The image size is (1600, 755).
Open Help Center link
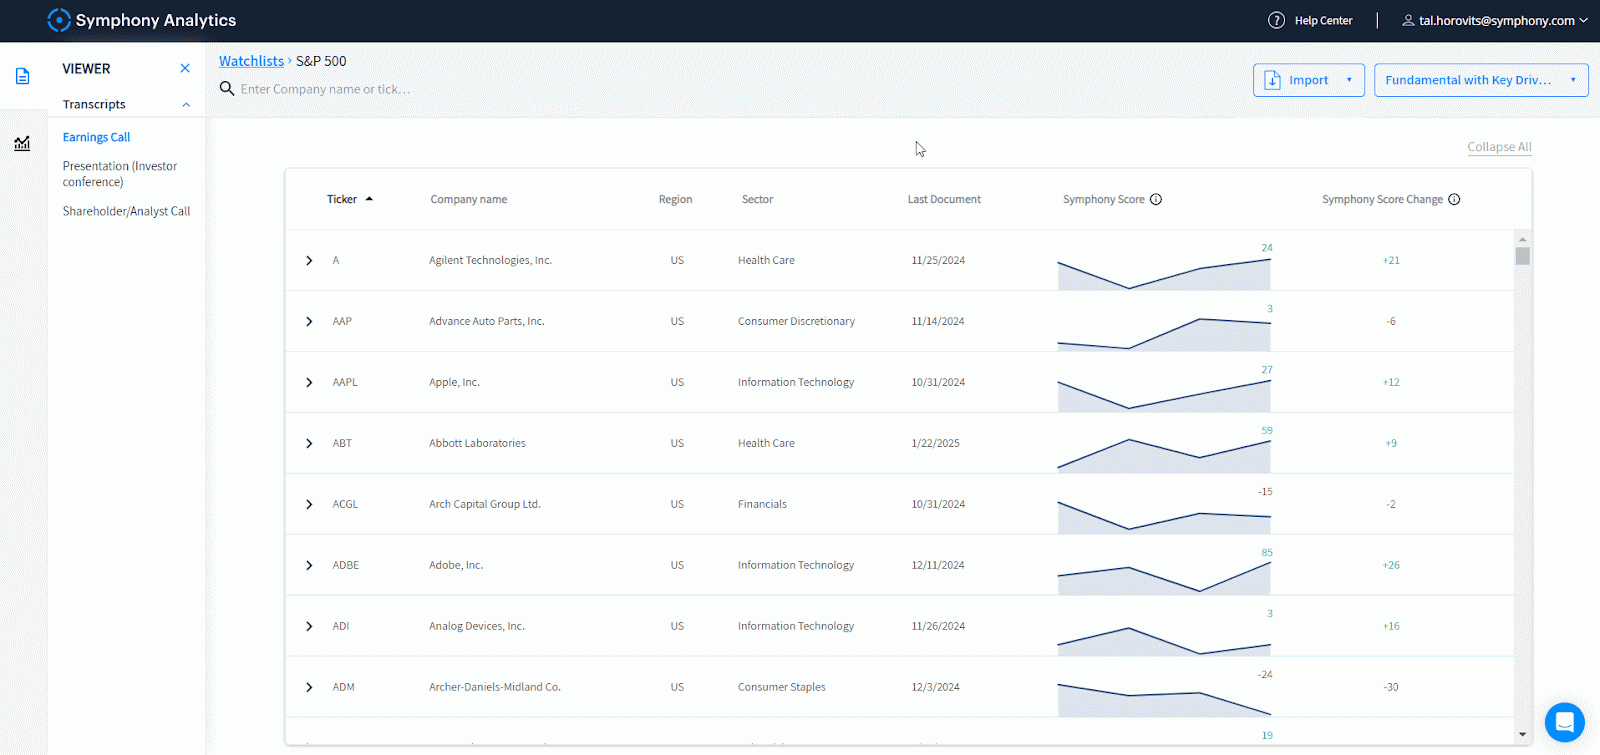(x=1323, y=20)
